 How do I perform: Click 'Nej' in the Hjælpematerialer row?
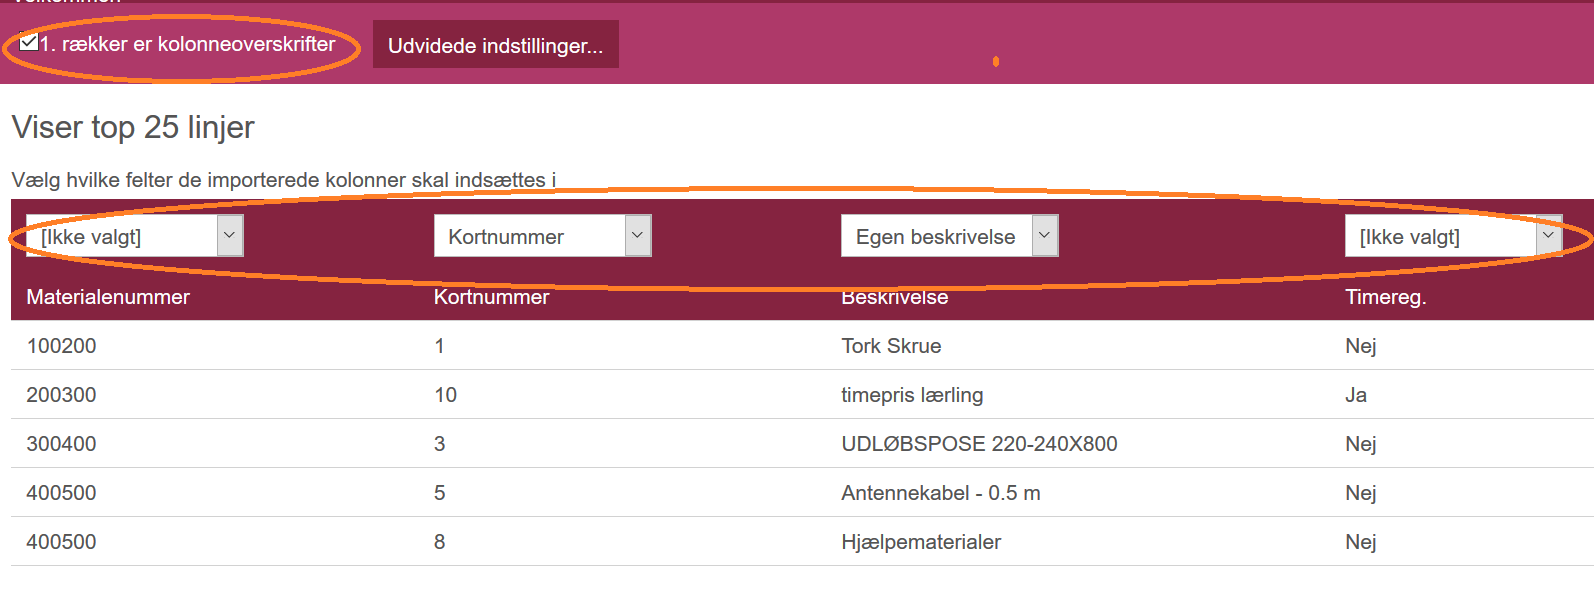click(1360, 542)
